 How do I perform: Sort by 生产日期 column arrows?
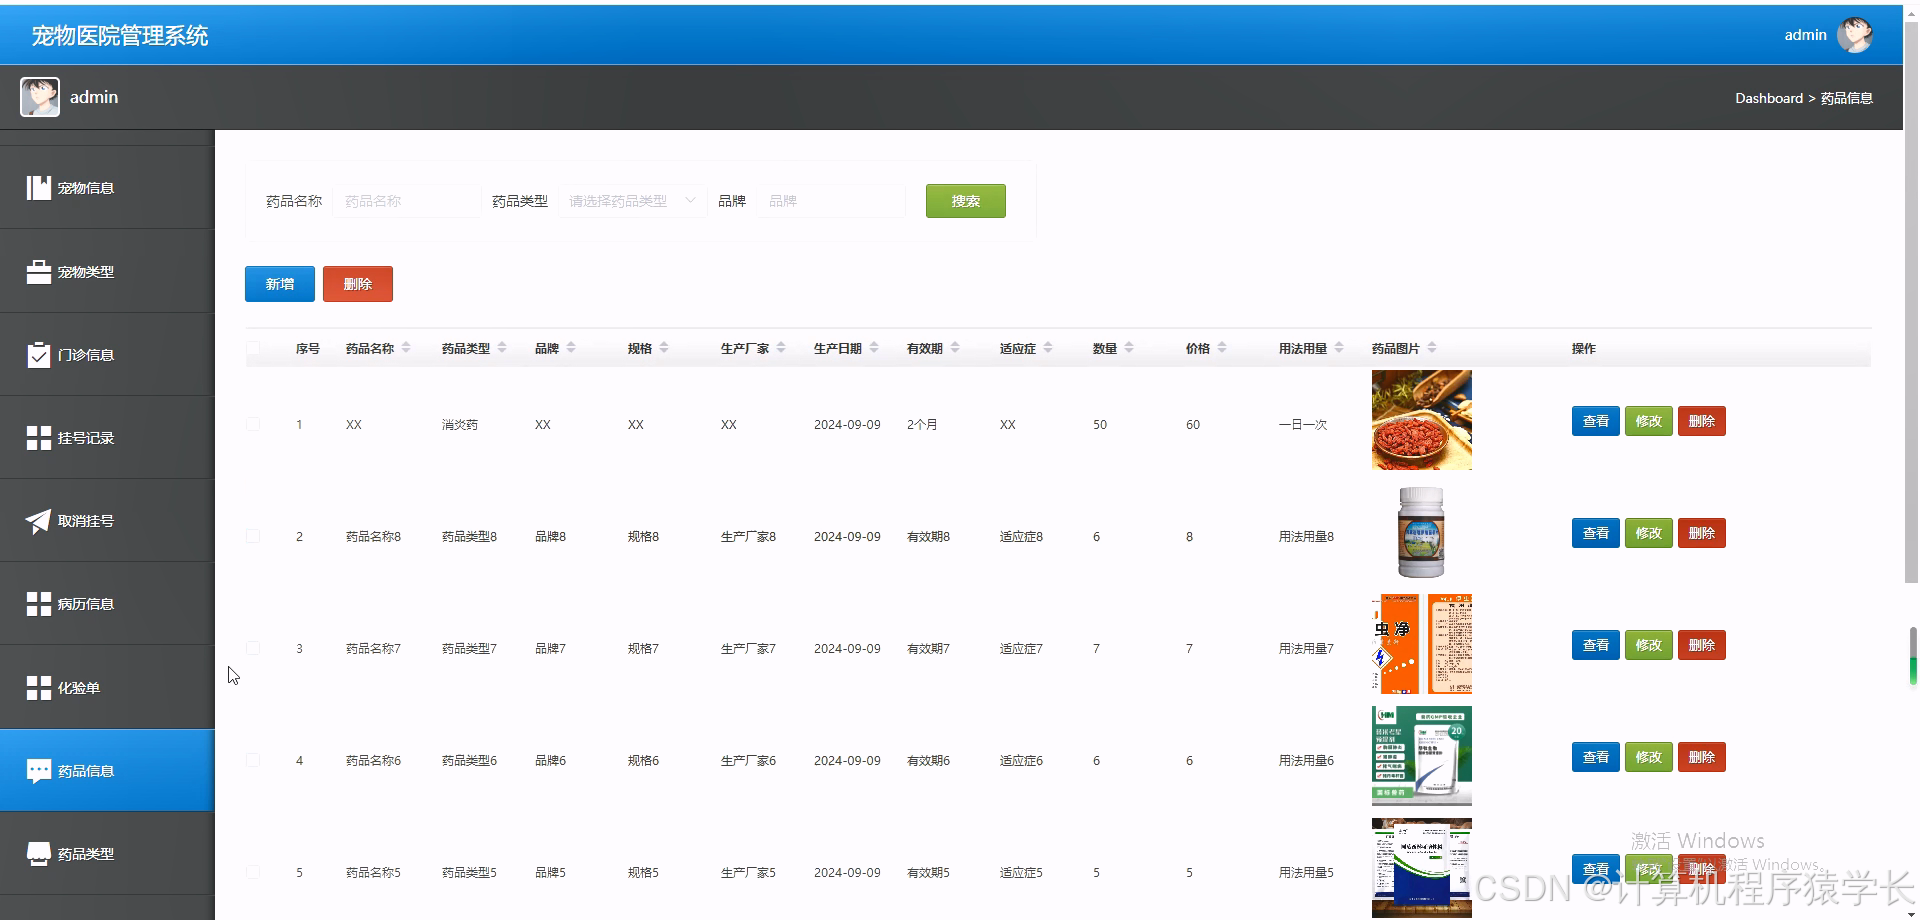tap(874, 348)
